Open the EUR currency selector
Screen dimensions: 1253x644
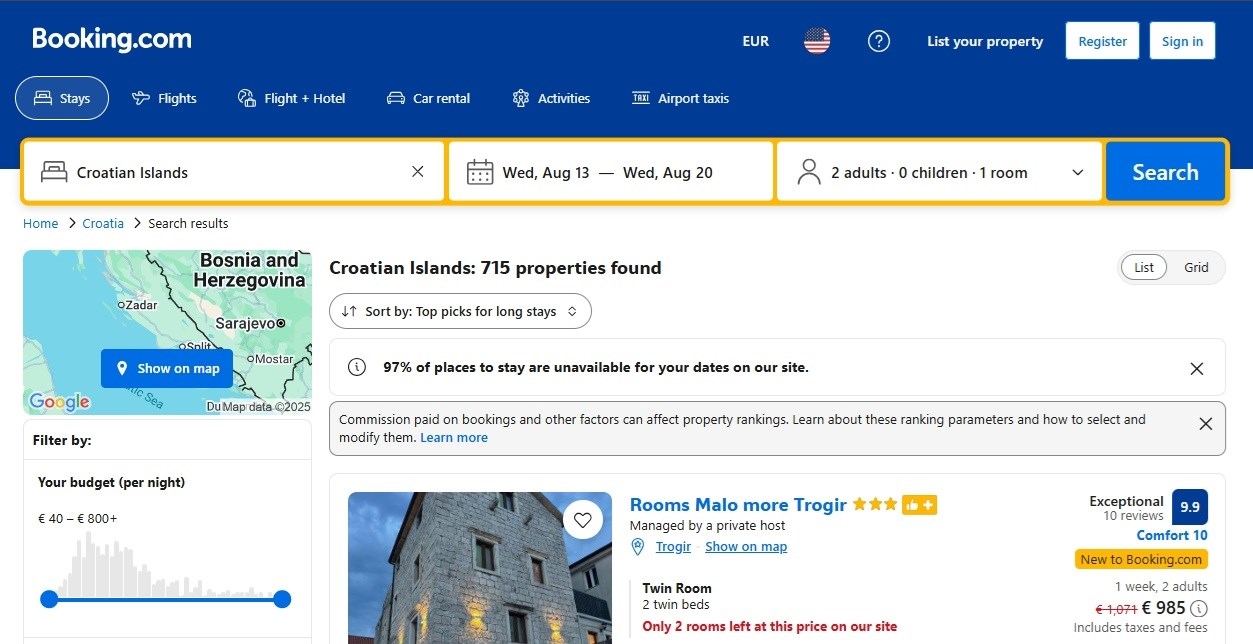(756, 41)
